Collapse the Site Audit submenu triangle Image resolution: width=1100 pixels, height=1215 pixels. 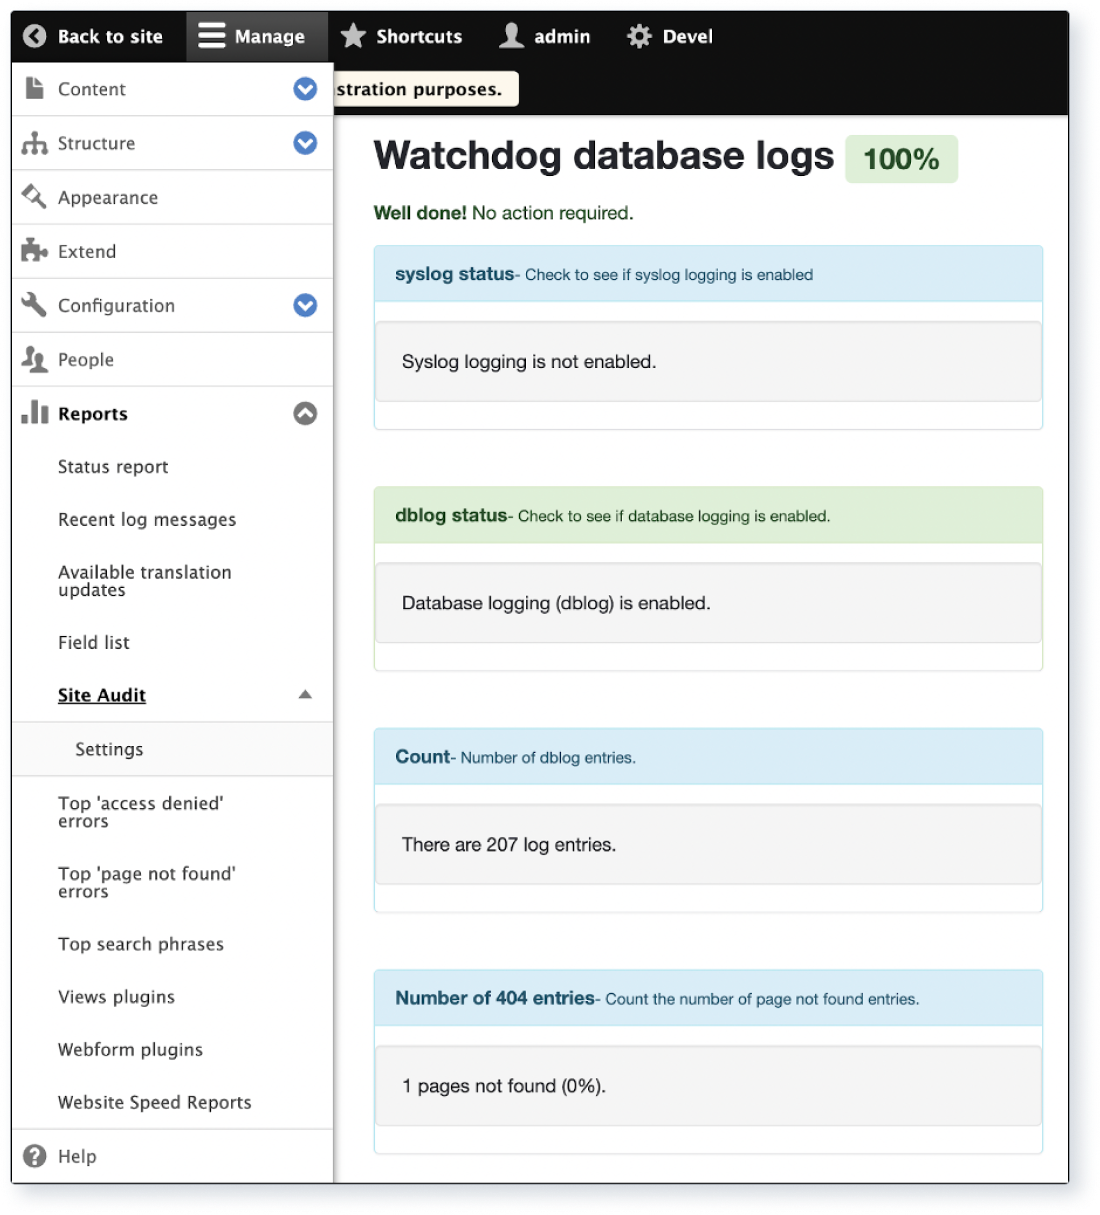(x=306, y=694)
